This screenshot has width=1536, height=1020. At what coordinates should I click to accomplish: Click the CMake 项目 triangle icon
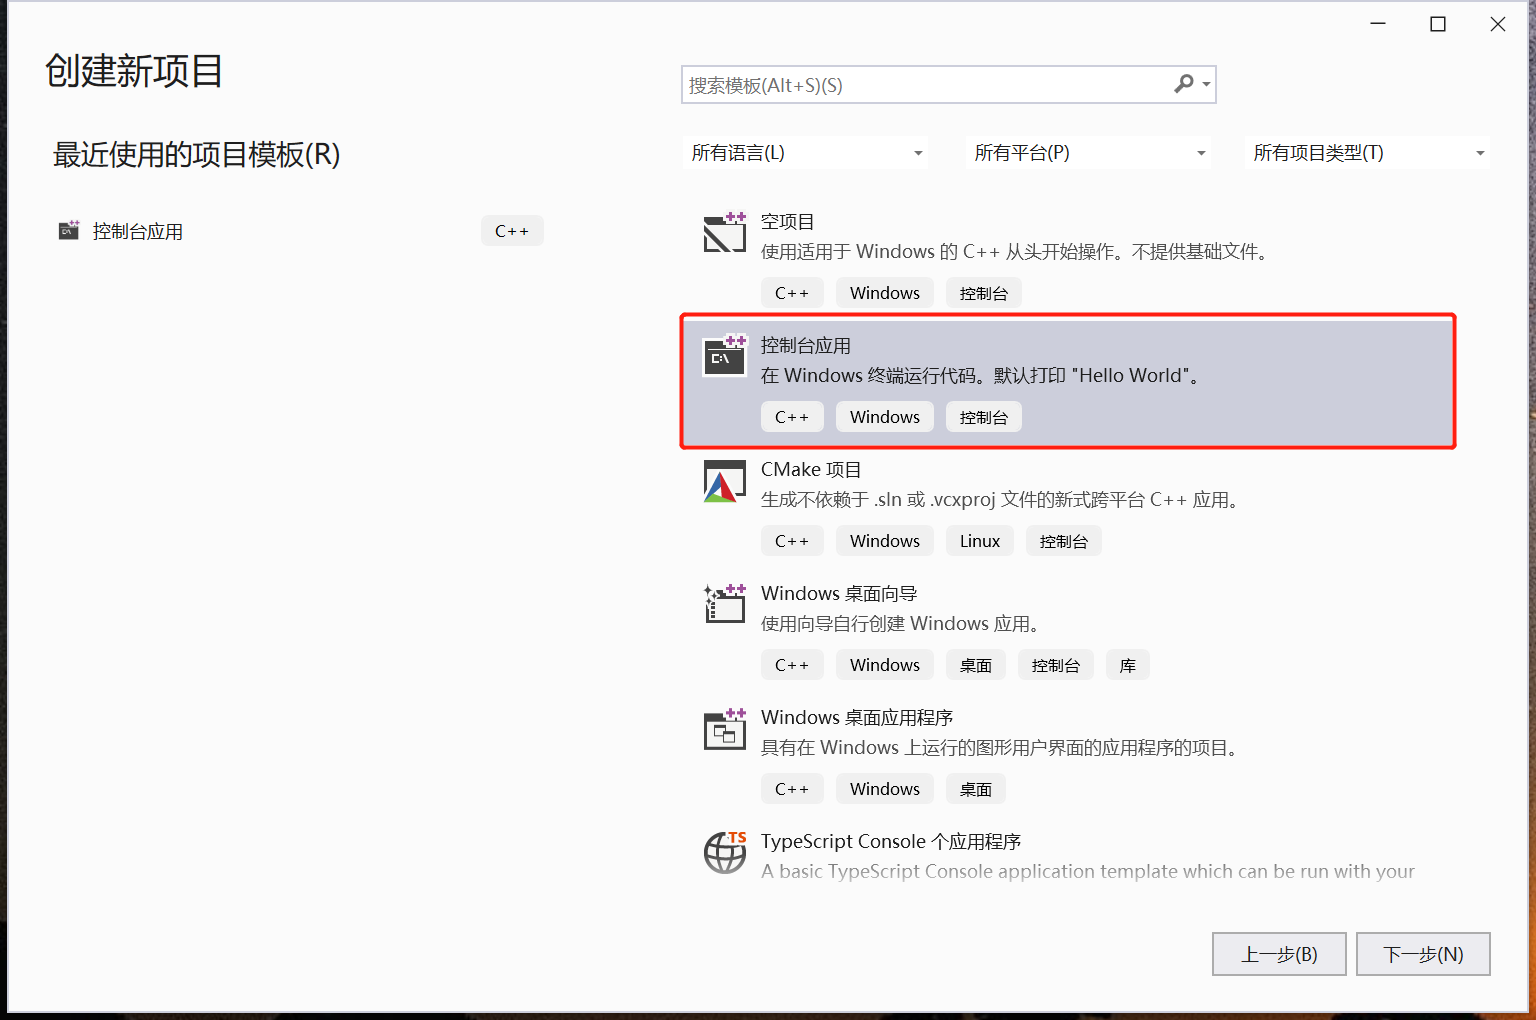click(725, 481)
